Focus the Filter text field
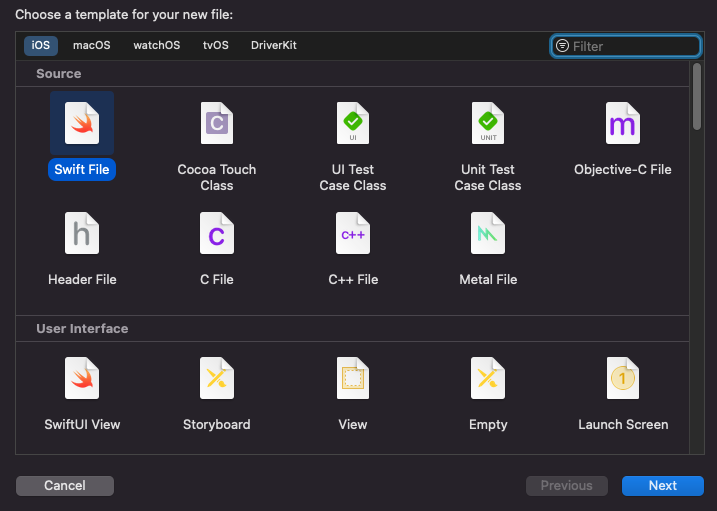Viewport: 717px width, 511px height. (625, 46)
